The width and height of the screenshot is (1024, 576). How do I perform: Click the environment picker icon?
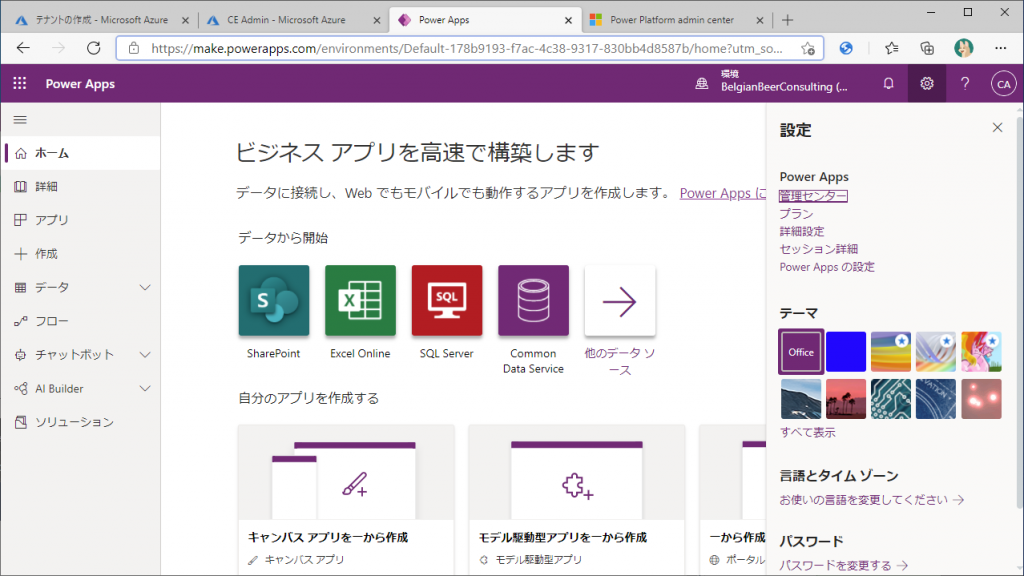coord(701,84)
